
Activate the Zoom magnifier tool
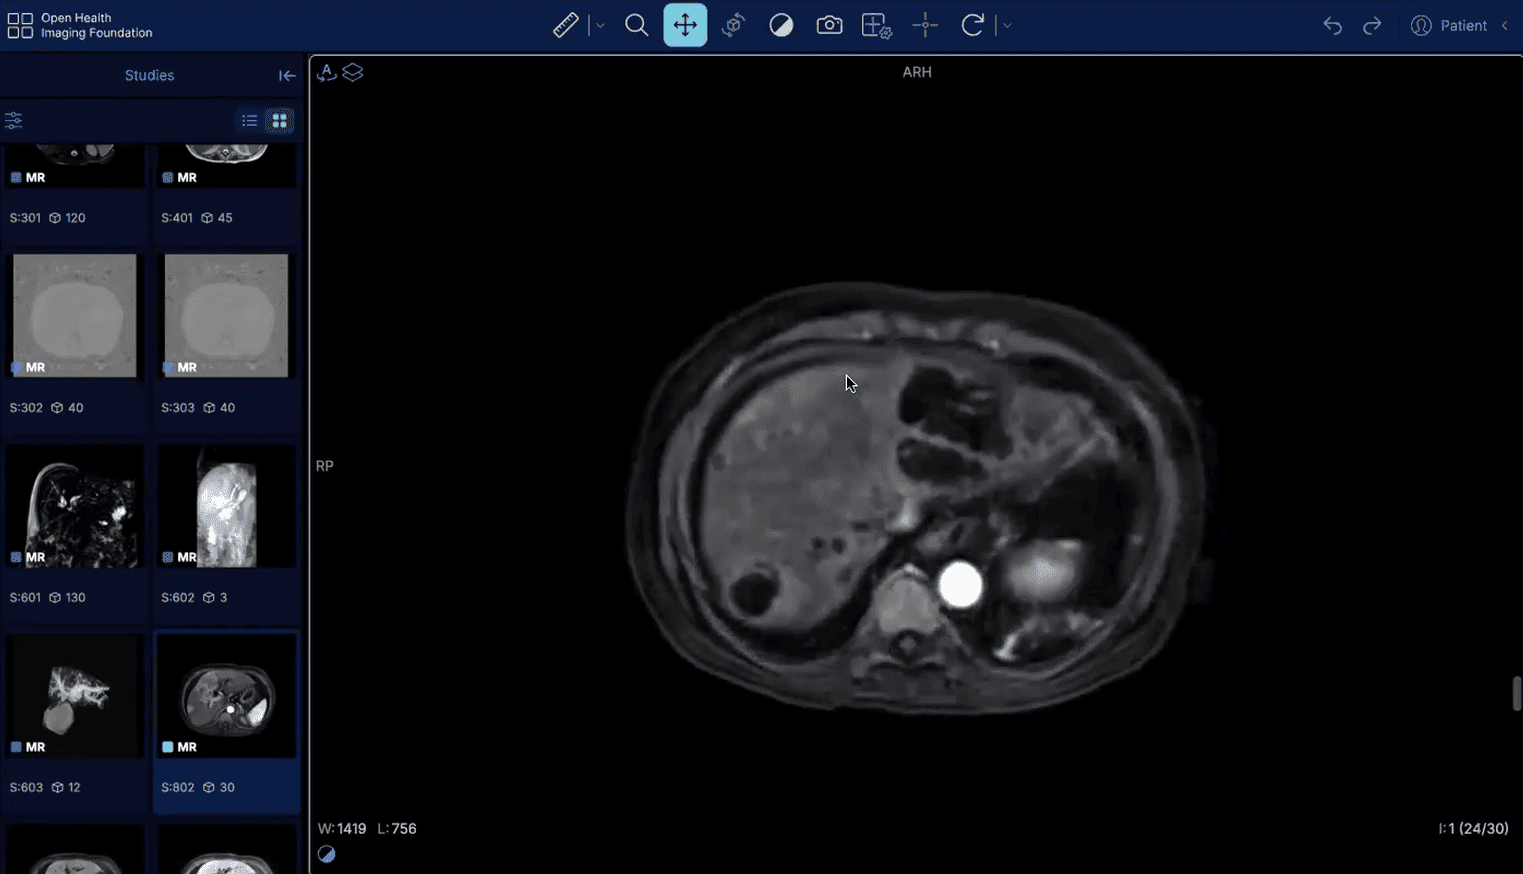tap(636, 25)
